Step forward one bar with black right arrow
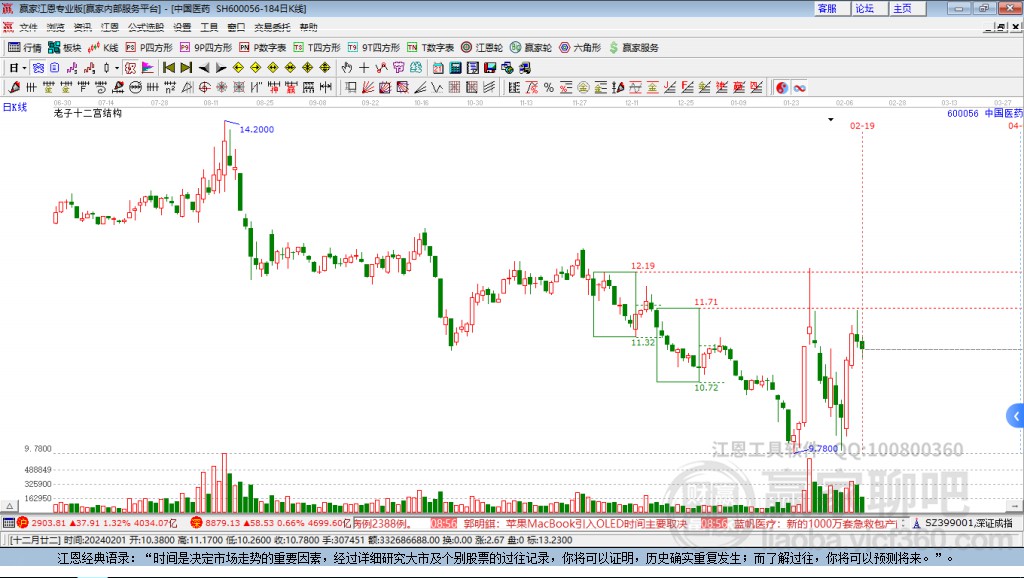Screen dimensions: 1024x578 [x=221, y=67]
